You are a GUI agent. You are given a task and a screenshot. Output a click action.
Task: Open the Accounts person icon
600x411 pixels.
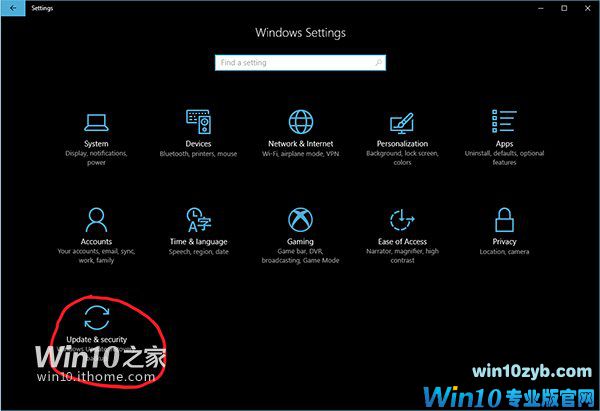97,219
